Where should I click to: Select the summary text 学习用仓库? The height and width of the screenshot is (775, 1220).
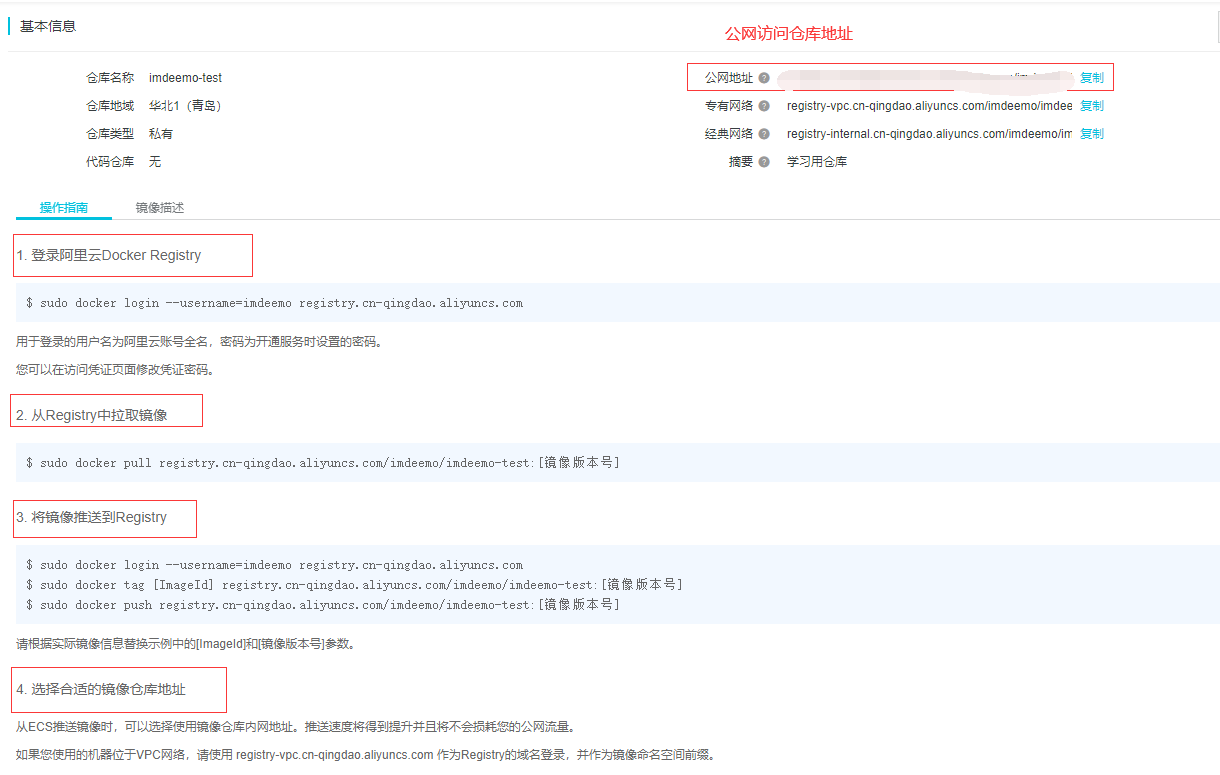tap(817, 162)
